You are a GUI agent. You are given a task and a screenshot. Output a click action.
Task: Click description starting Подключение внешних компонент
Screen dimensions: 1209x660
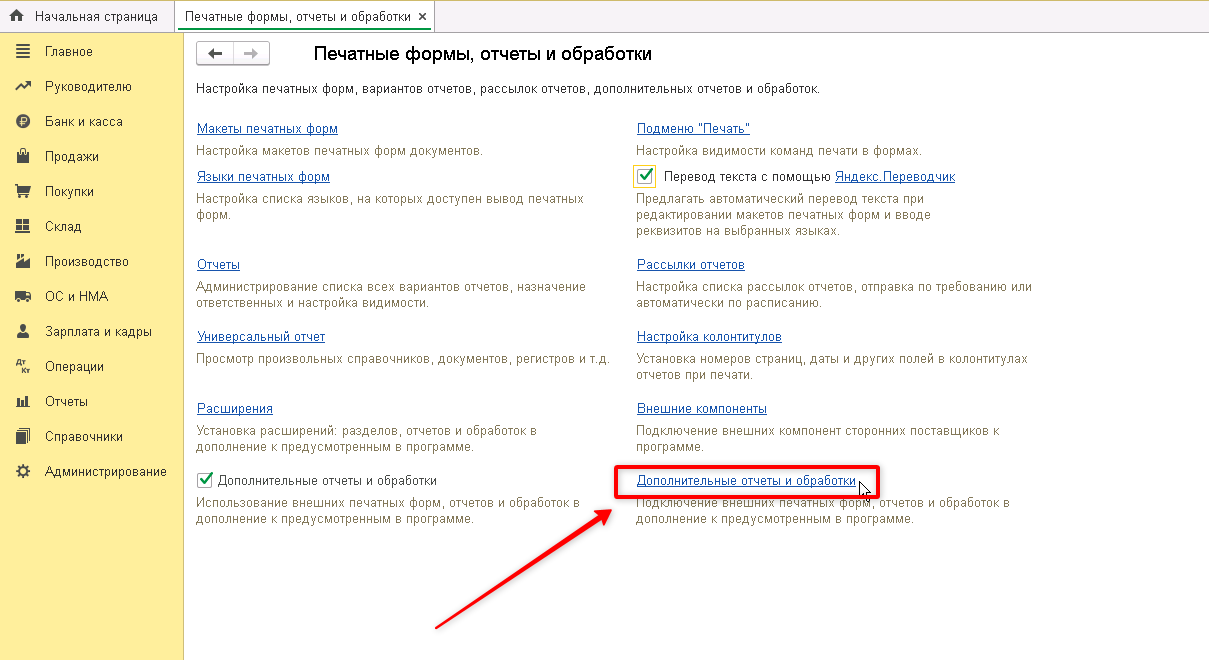[x=818, y=439]
